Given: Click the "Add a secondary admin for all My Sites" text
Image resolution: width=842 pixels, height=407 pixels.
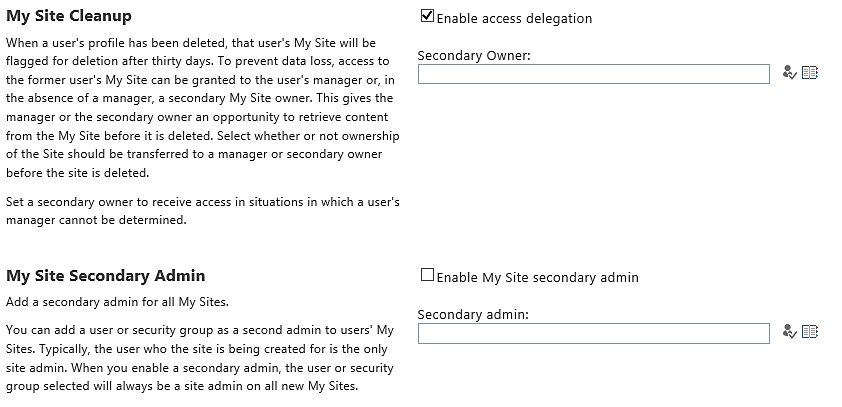Looking at the screenshot, I should click(119, 301).
